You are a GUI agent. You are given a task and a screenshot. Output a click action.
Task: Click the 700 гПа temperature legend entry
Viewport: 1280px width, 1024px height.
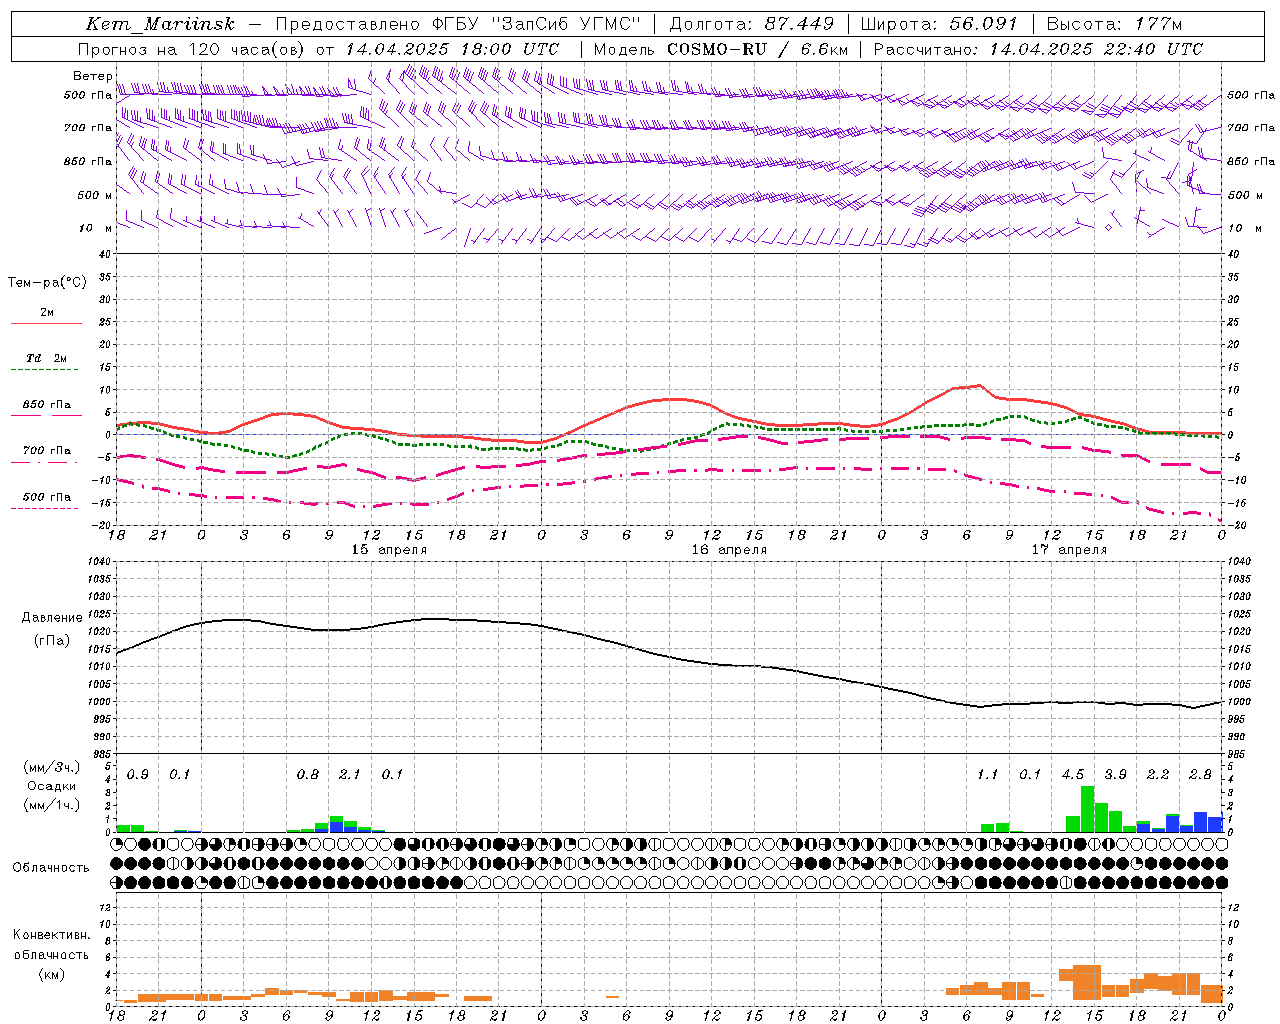tap(47, 451)
